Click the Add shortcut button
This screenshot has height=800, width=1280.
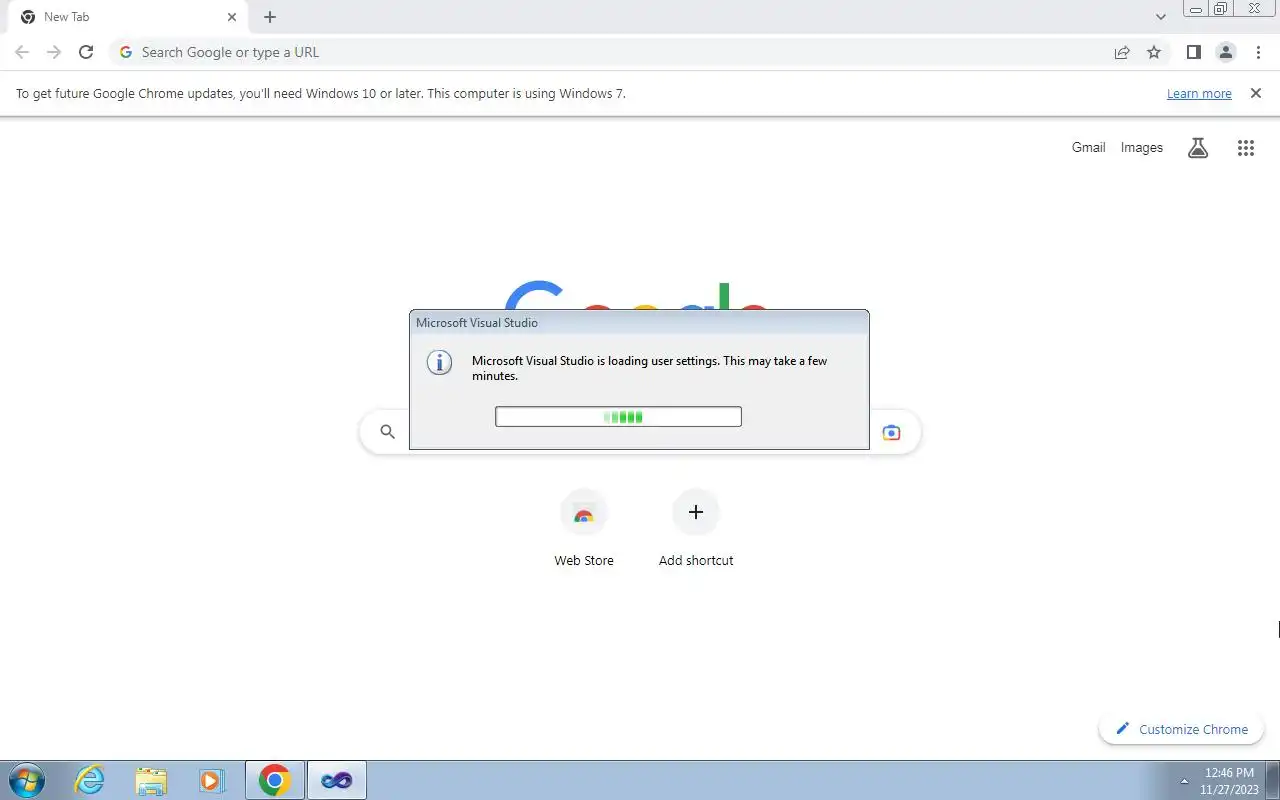(x=696, y=529)
